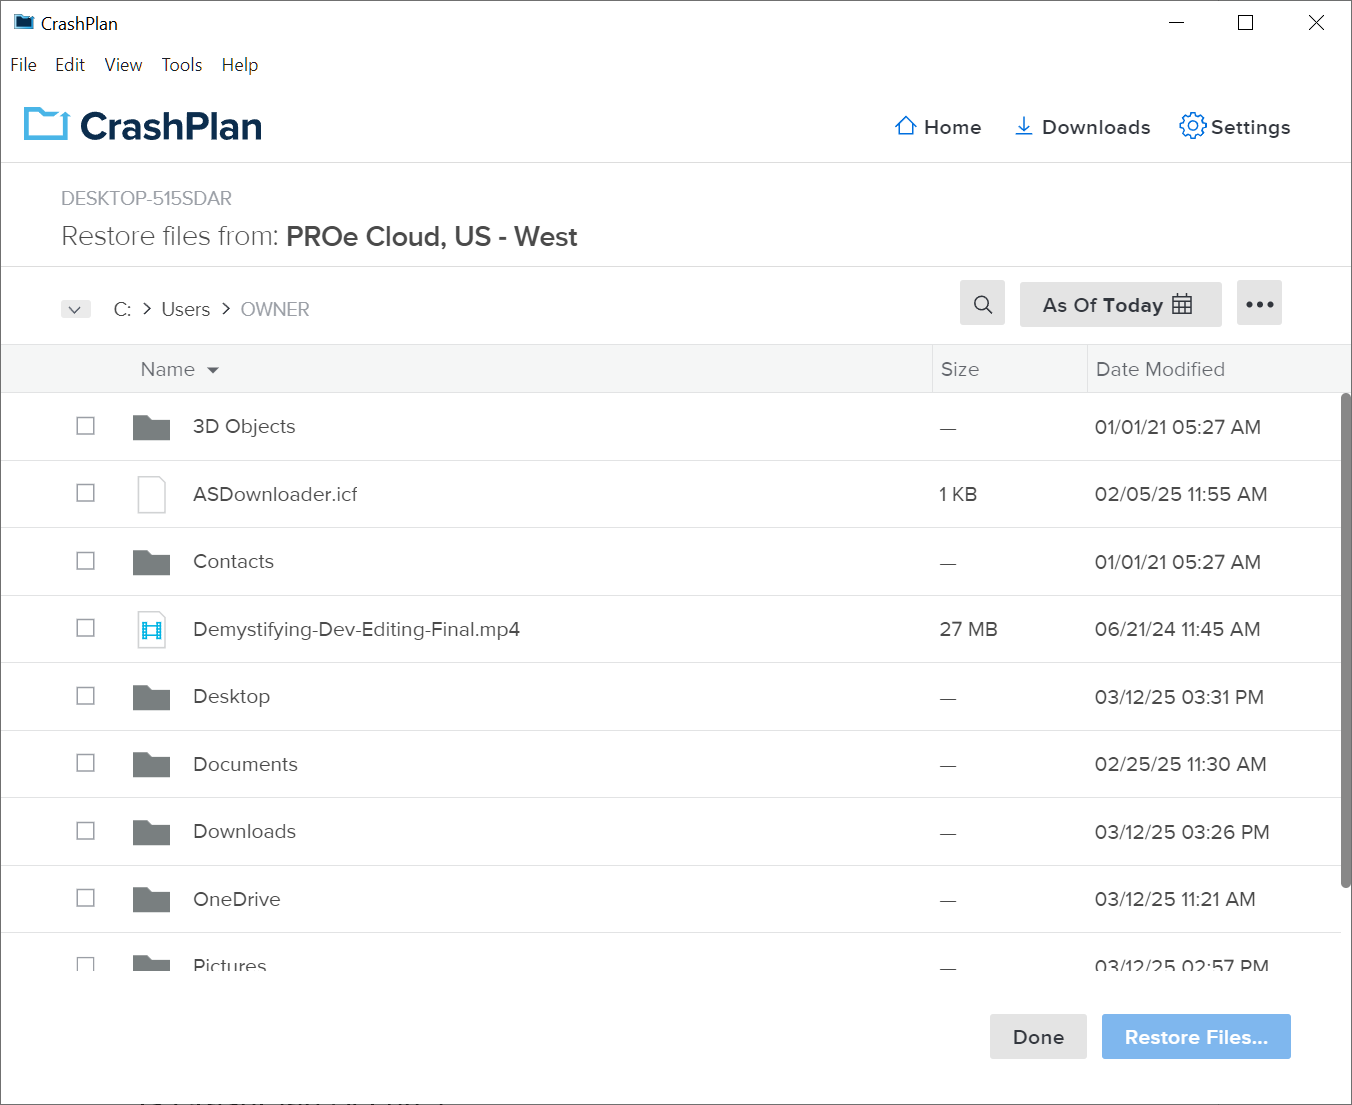Viewport: 1352px width, 1105px height.
Task: Click the CrashPlan title bar app icon
Action: pos(24,22)
